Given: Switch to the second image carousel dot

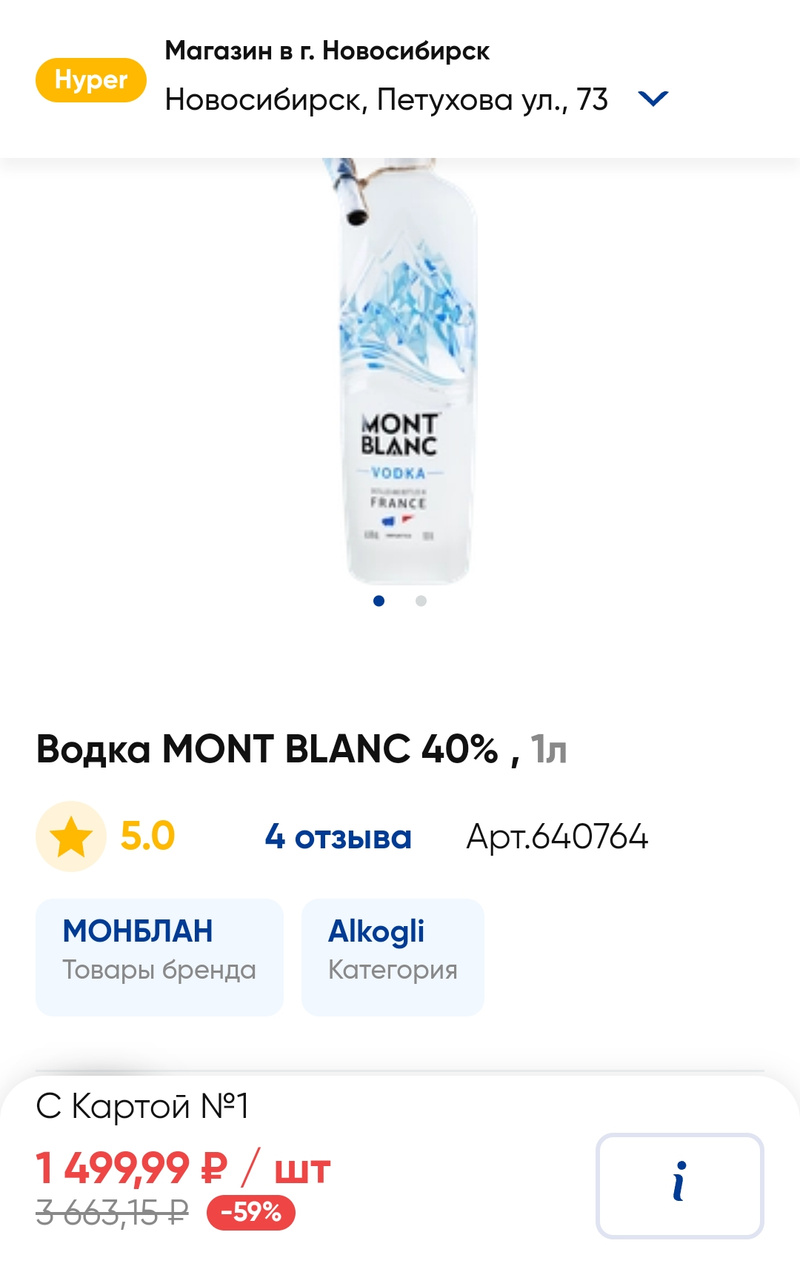Looking at the screenshot, I should pyautogui.click(x=421, y=601).
